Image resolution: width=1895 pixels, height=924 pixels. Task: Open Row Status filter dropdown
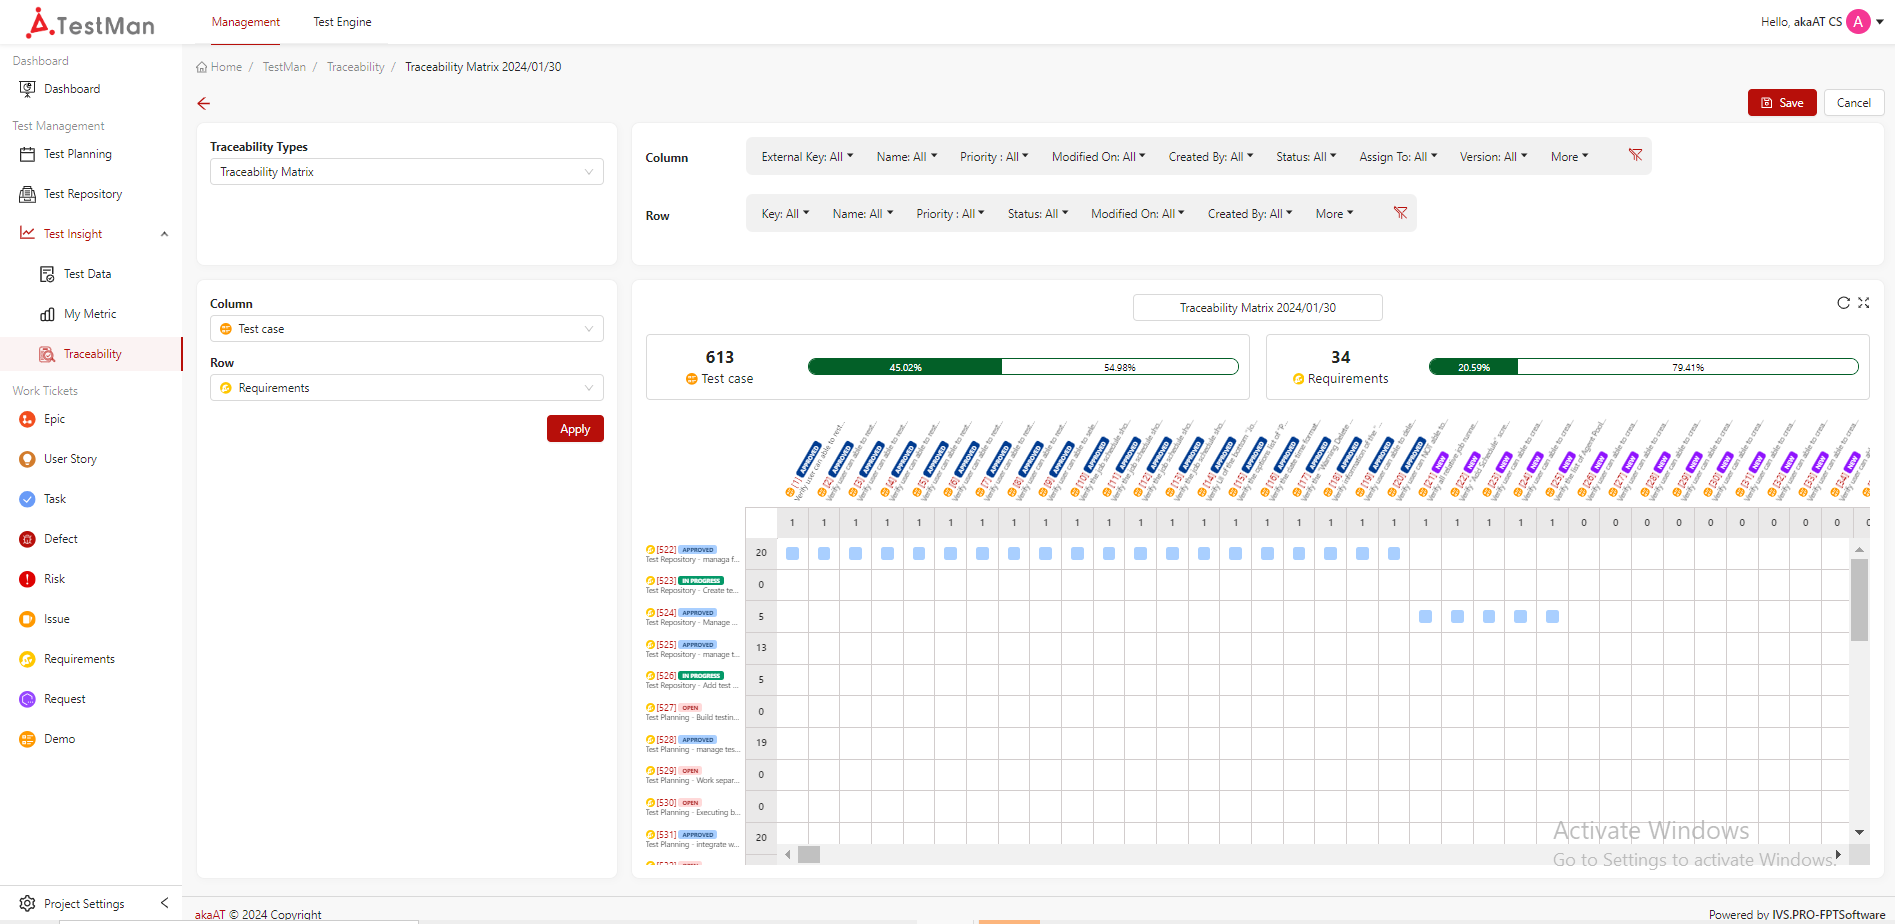point(1038,214)
